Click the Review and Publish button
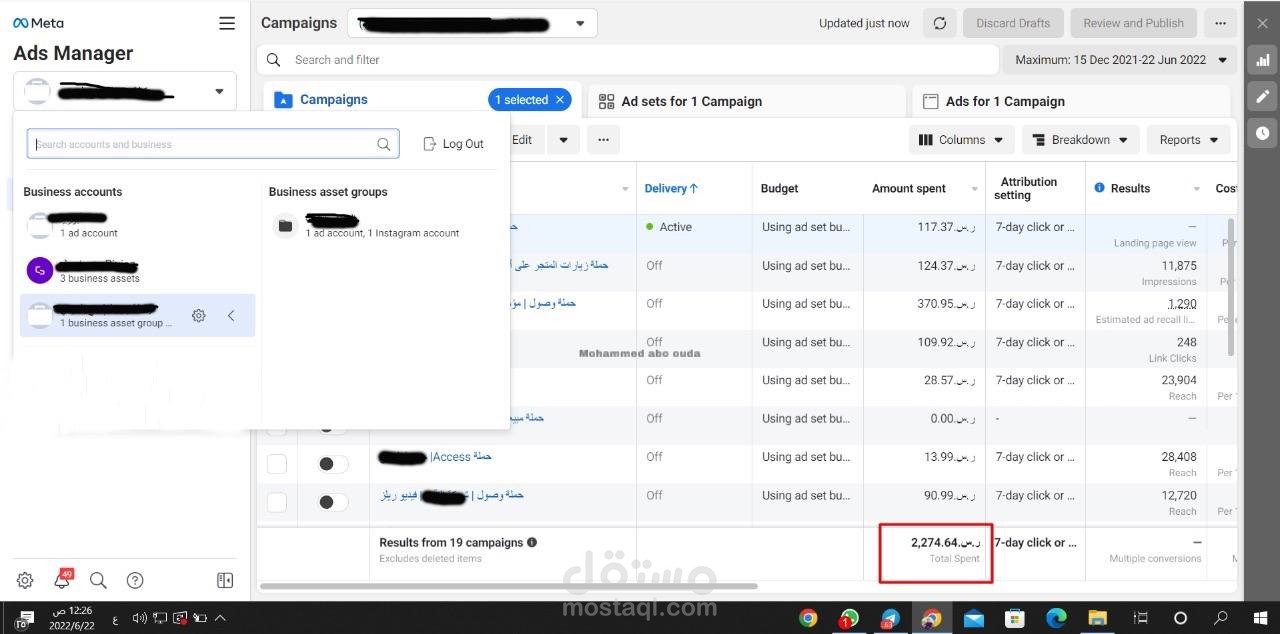This screenshot has width=1280, height=634. pyautogui.click(x=1133, y=23)
